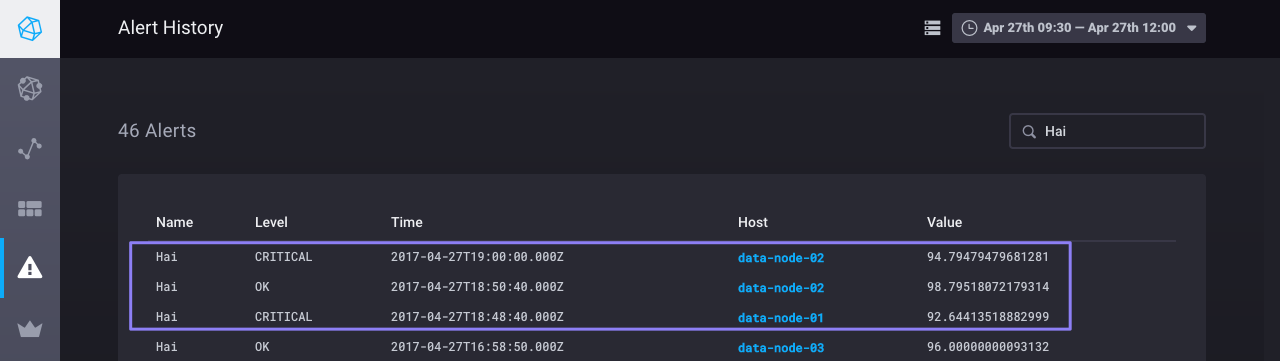Open the data-node-01 host link
Viewport: 1280px width, 361px height.
coord(781,318)
